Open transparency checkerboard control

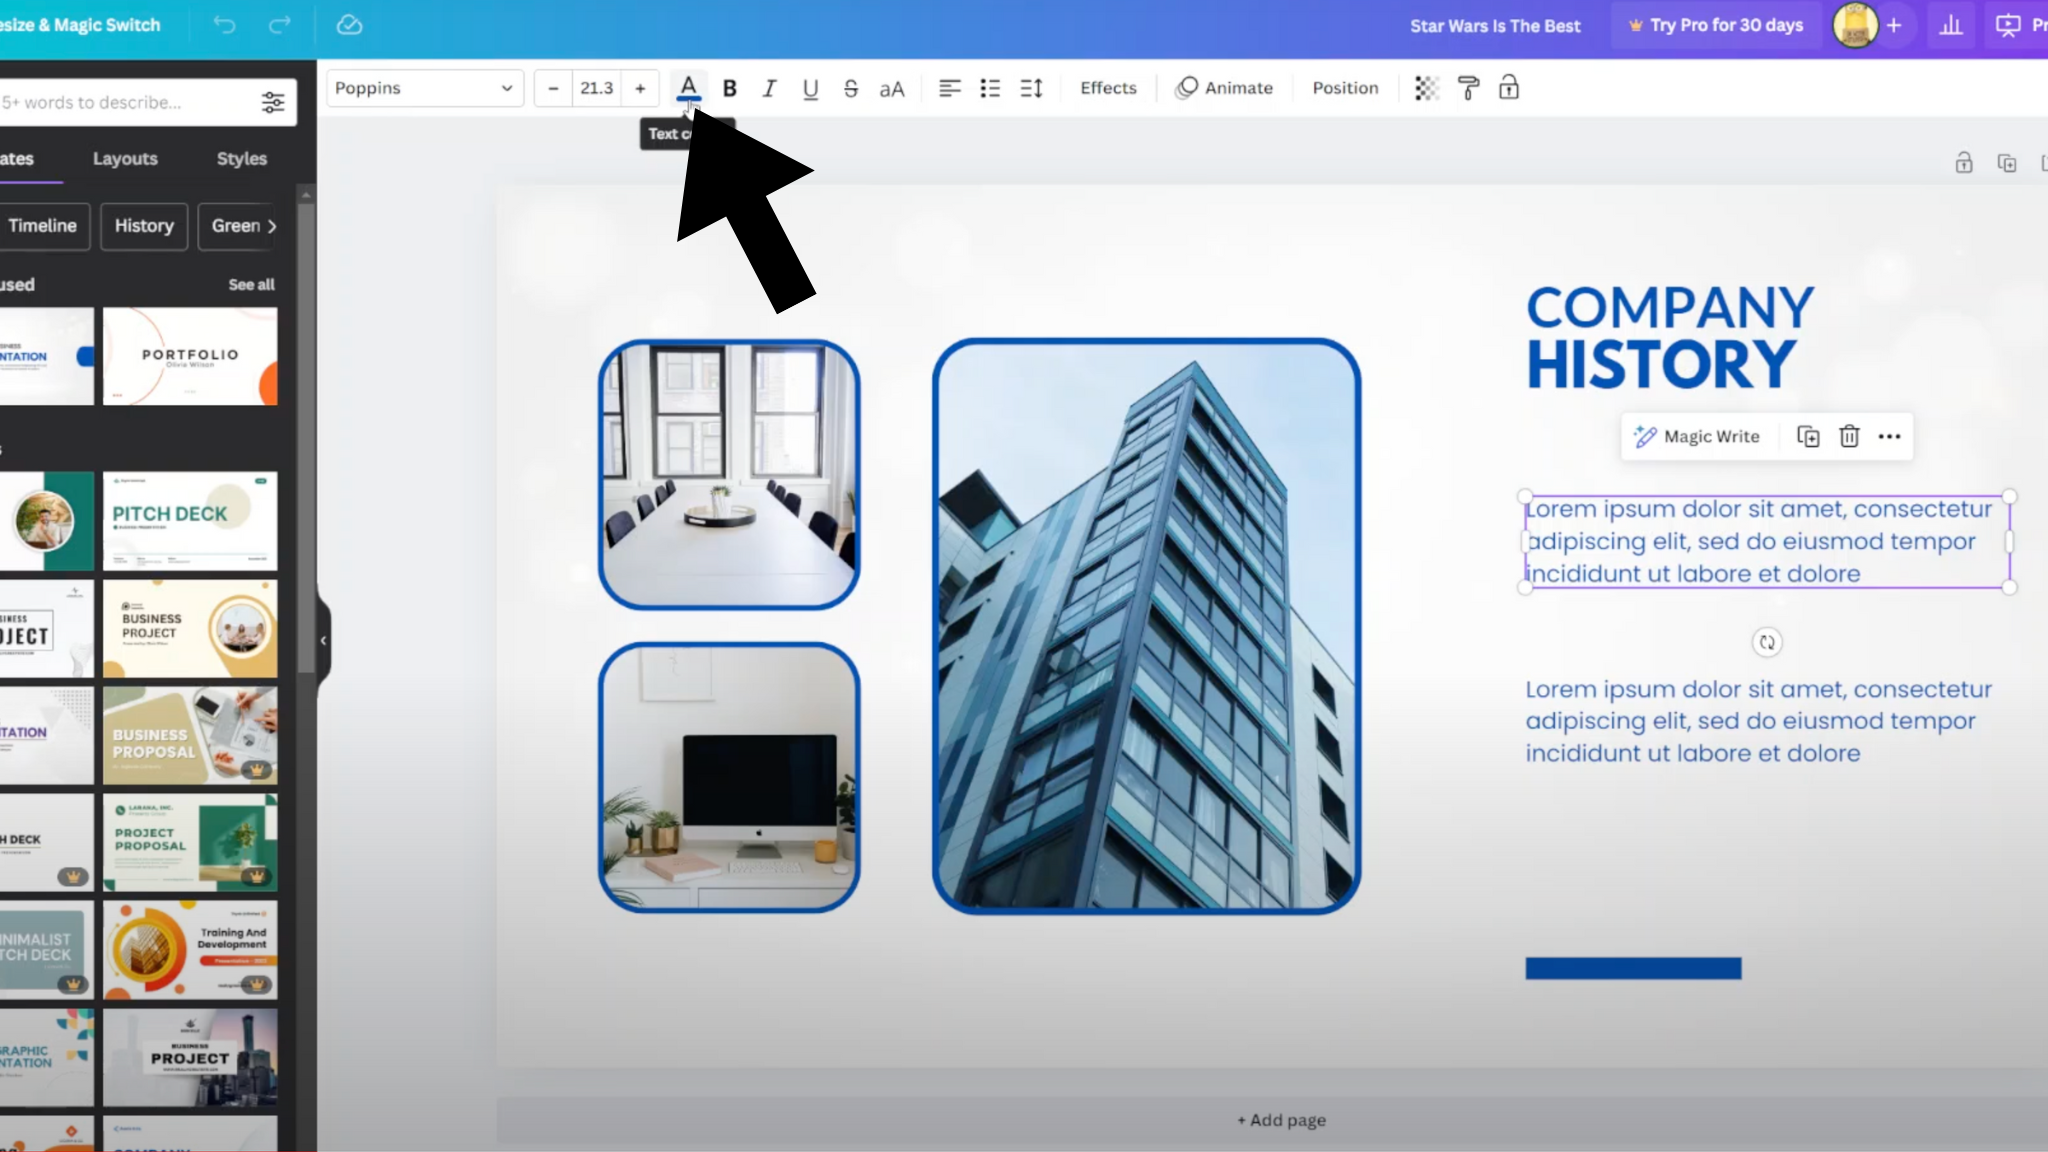click(1427, 88)
